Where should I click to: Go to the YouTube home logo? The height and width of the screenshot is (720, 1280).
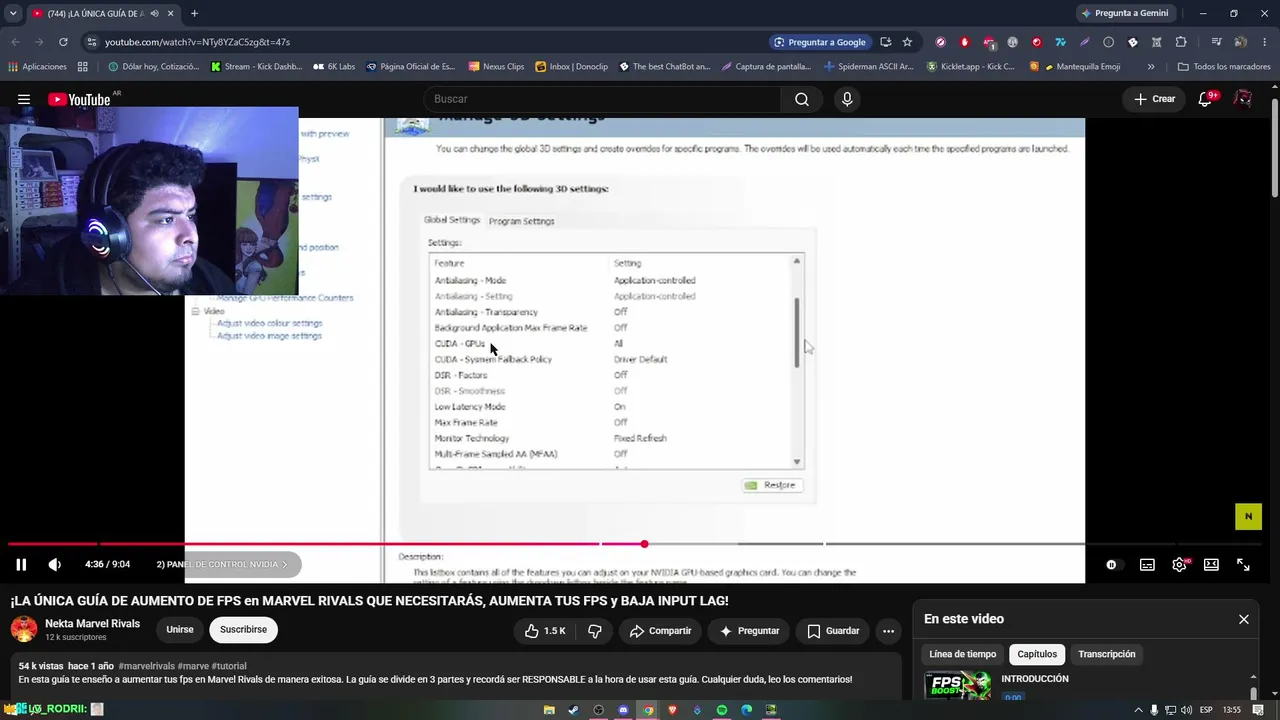(x=81, y=99)
